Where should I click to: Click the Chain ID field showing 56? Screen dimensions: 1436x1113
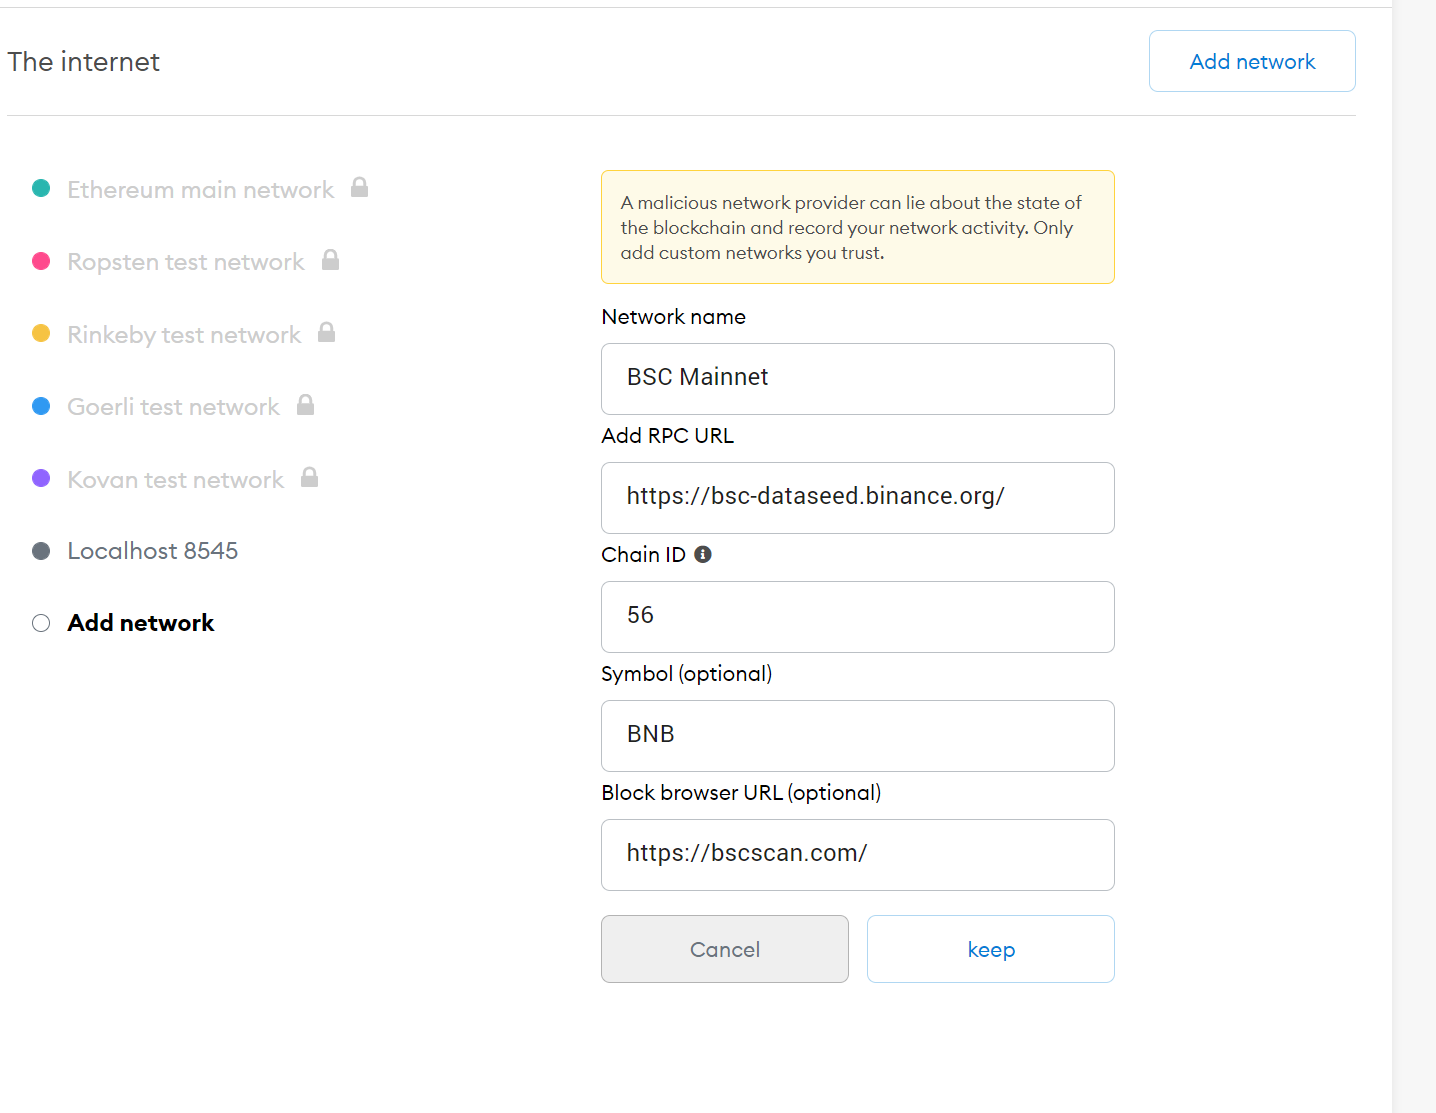[858, 617]
